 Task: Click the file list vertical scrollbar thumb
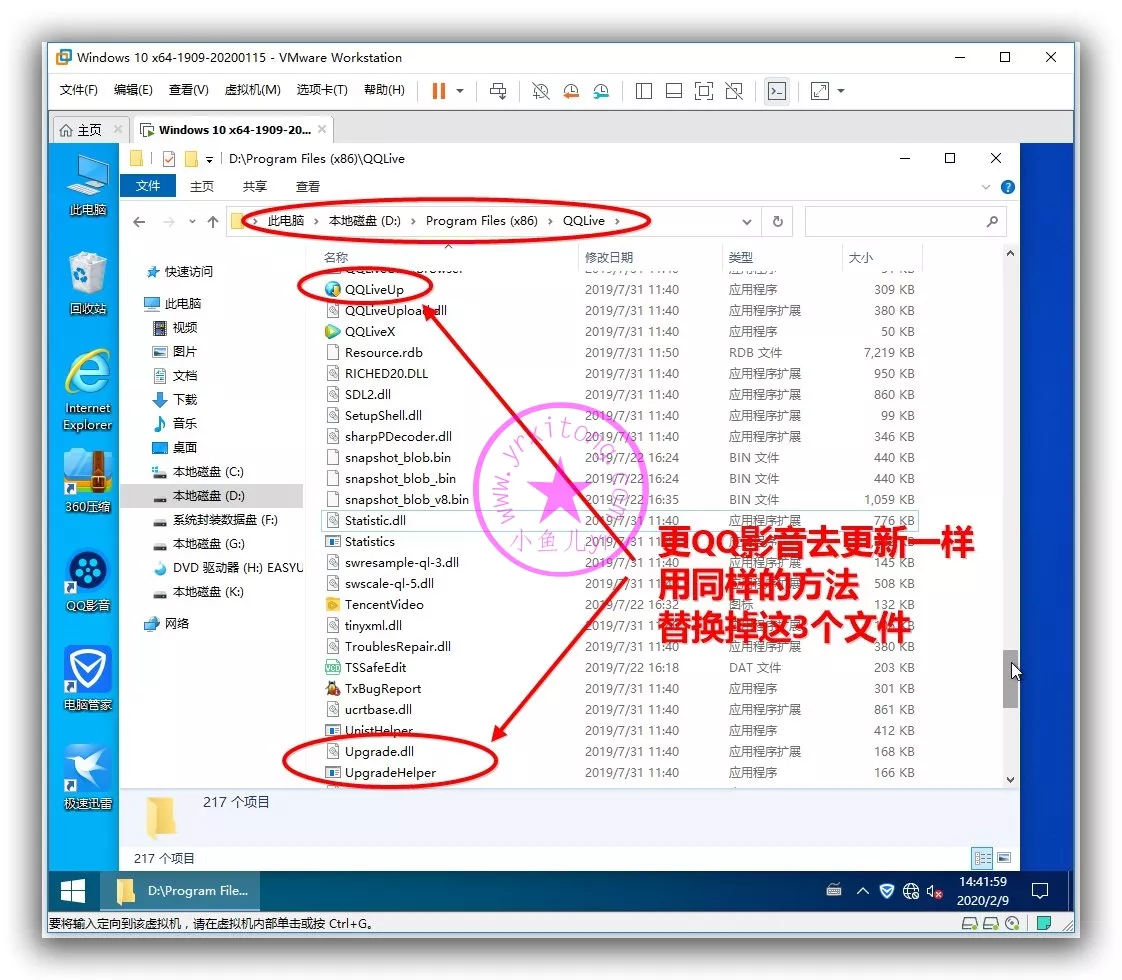coord(1010,679)
